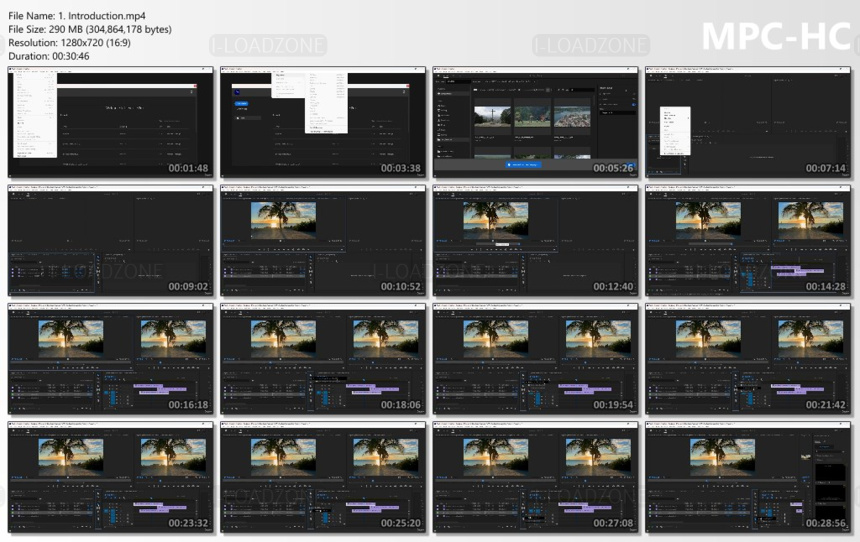Click the thumbnail stamped 00:16:18
Screen dimensions: 860x542
click(110, 359)
